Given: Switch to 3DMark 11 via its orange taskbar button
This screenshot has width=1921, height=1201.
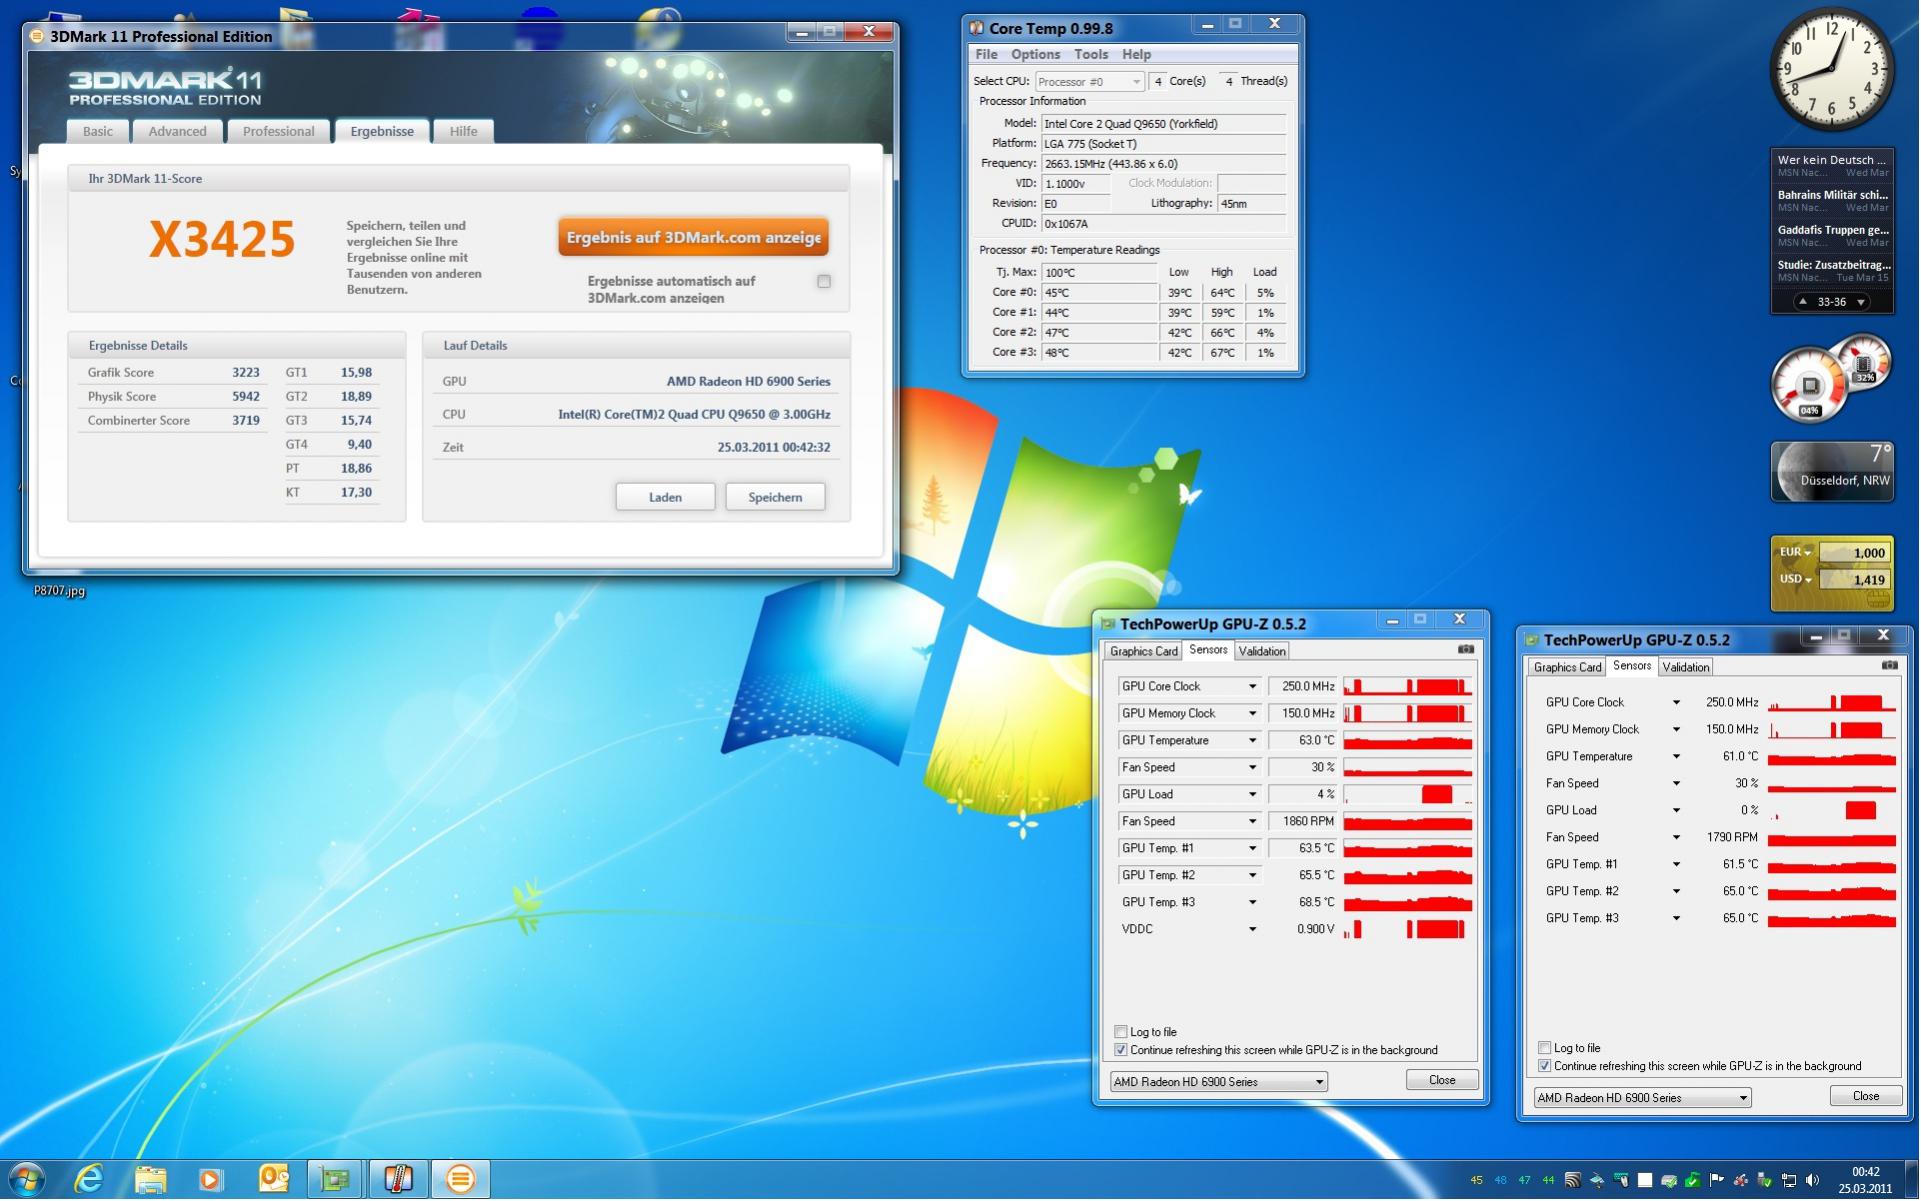Looking at the screenshot, I should (460, 1179).
